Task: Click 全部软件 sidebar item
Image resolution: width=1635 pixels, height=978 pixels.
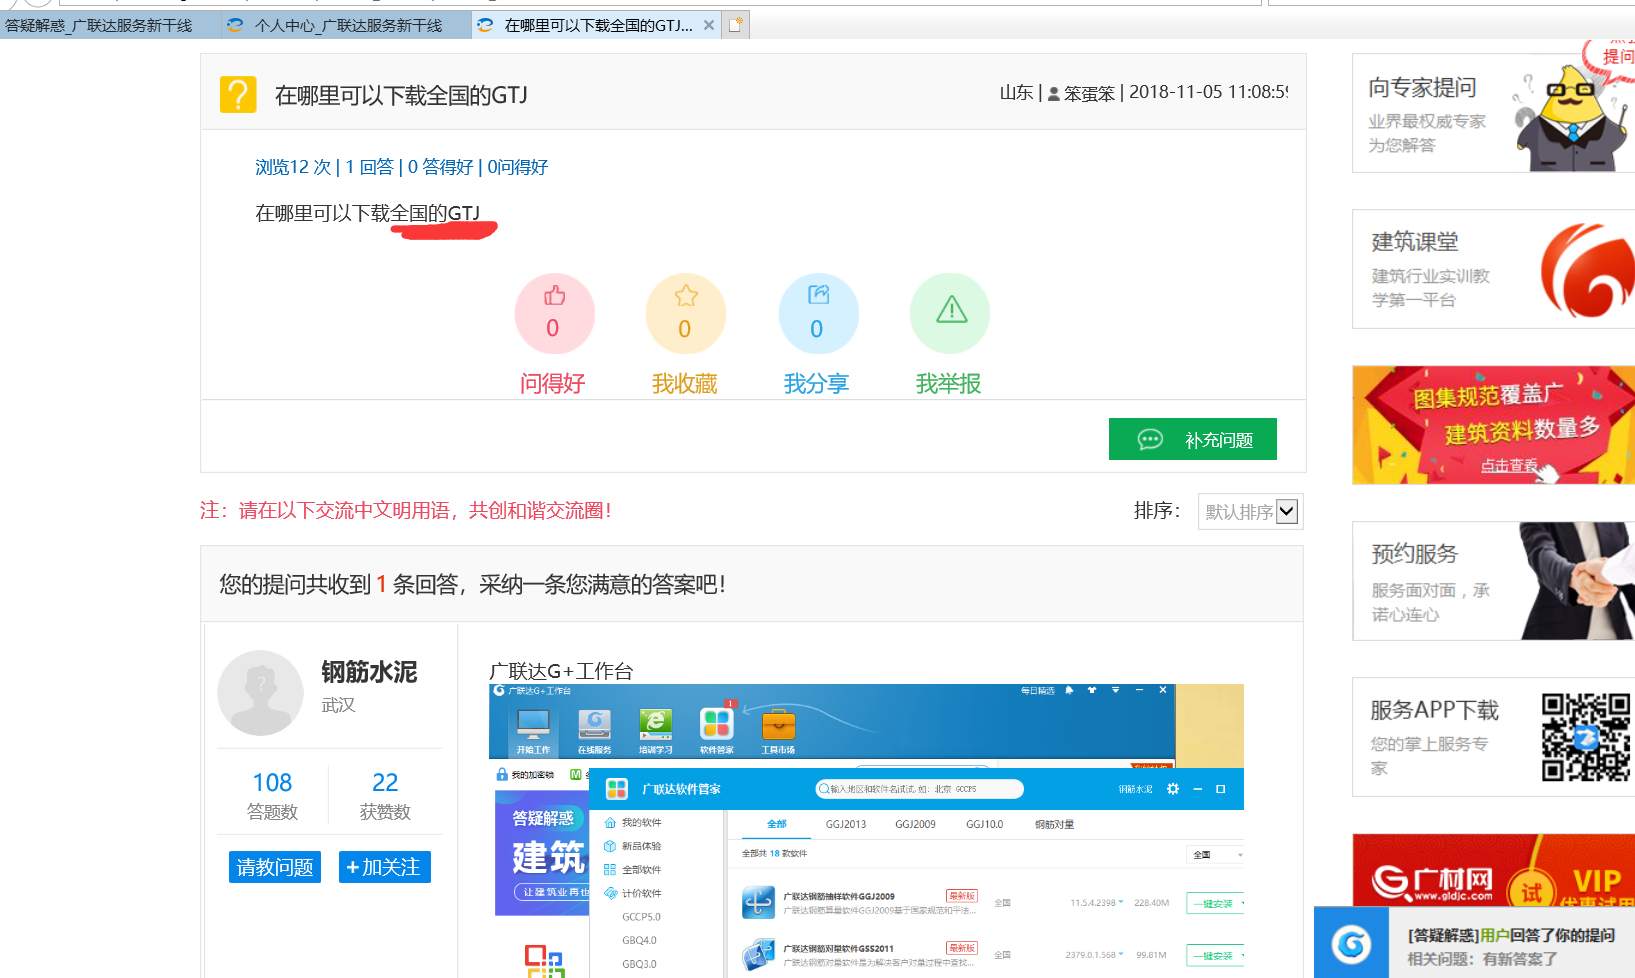Action: pyautogui.click(x=633, y=870)
